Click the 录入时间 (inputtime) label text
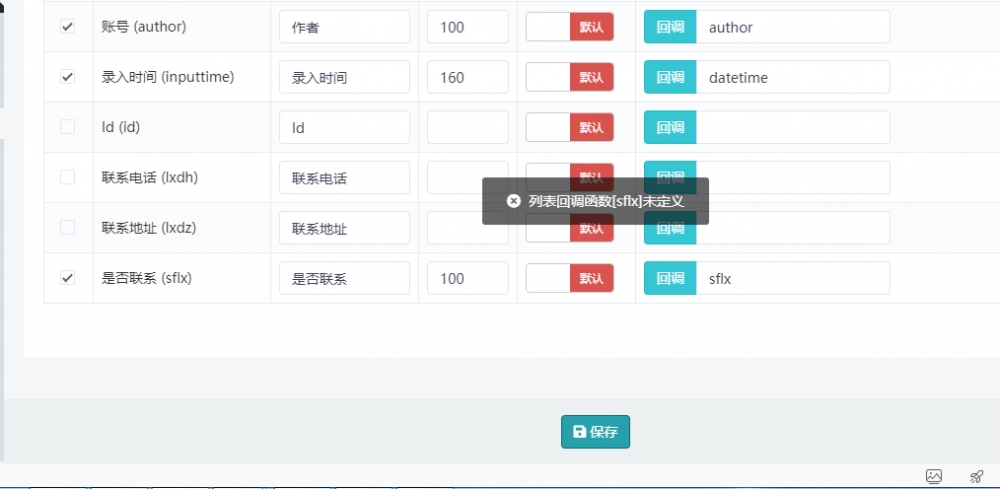Screen dimensions: 1000x489 168,77
